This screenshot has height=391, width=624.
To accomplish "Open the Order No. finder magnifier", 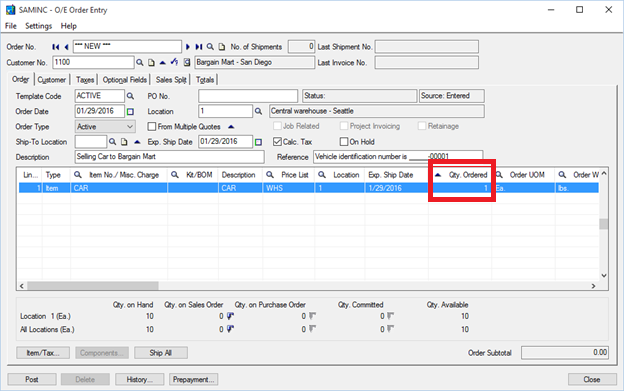I will [210, 47].
